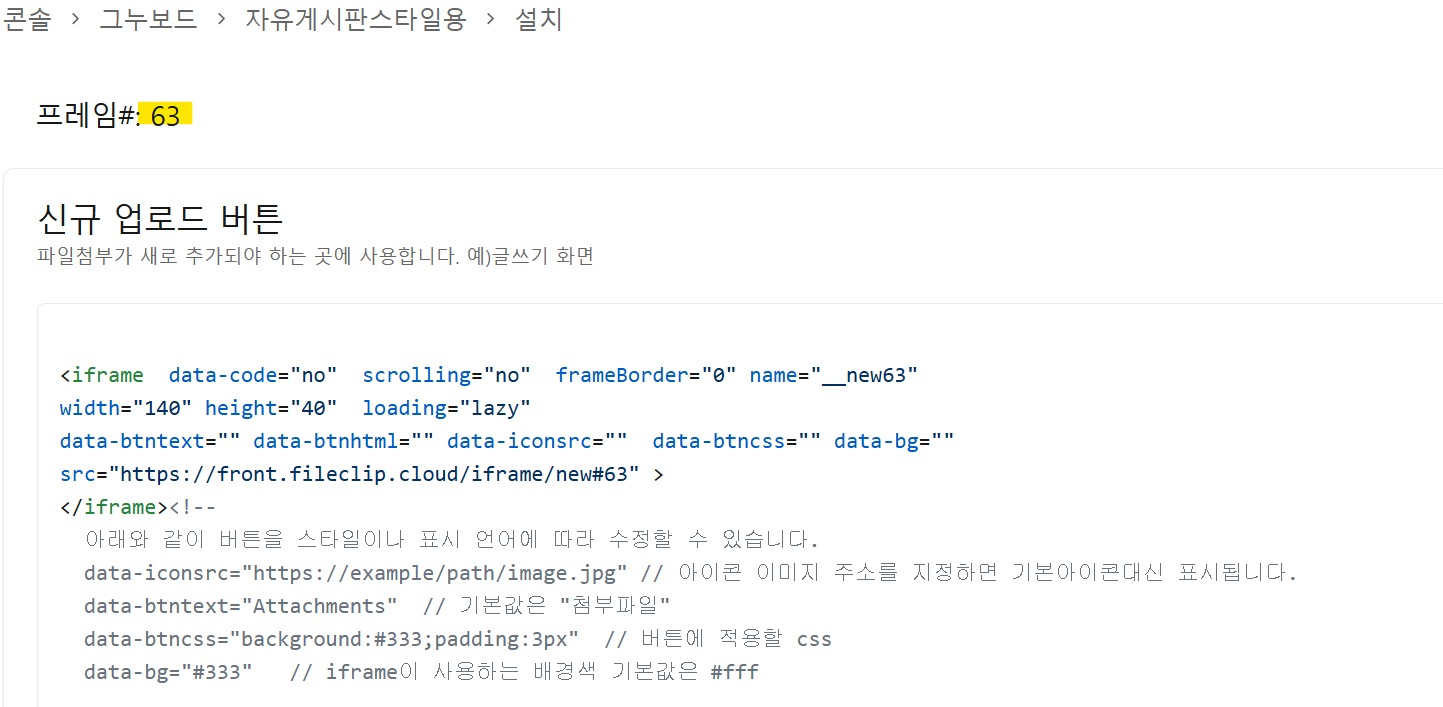Image resolution: width=1443 pixels, height=707 pixels.
Task: Navigate to 그누보드 in breadcrumbs
Action: (148, 20)
